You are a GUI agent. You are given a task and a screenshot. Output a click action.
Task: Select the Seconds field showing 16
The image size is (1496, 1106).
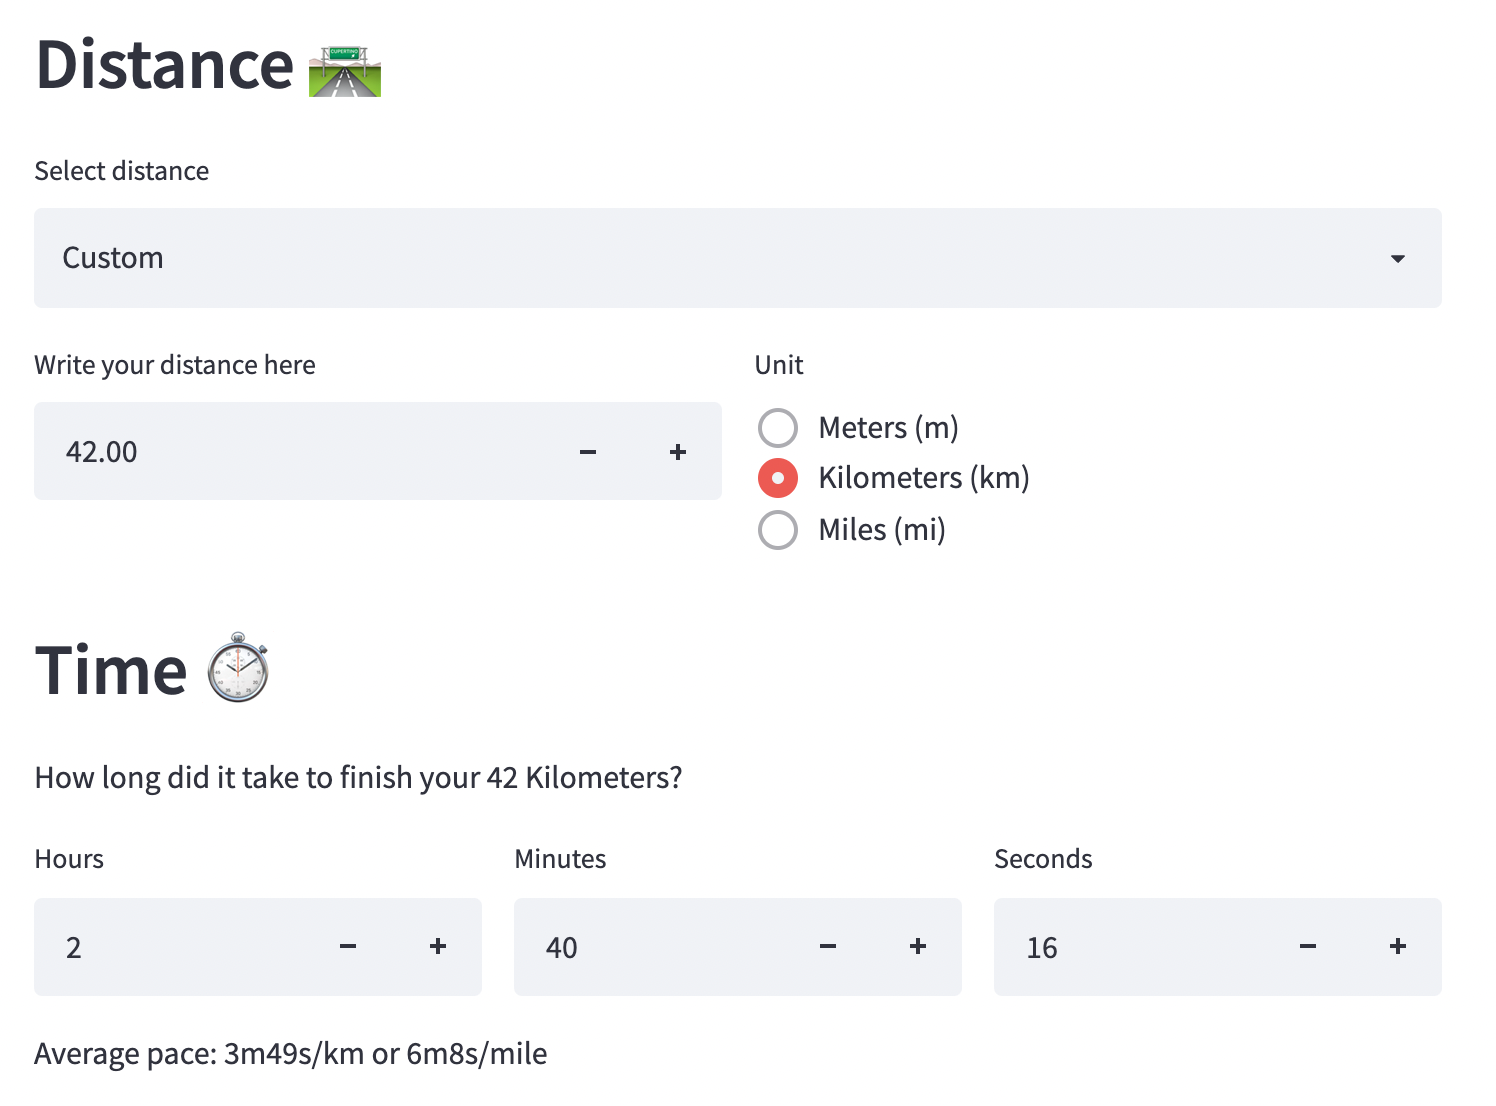pyautogui.click(x=1140, y=947)
